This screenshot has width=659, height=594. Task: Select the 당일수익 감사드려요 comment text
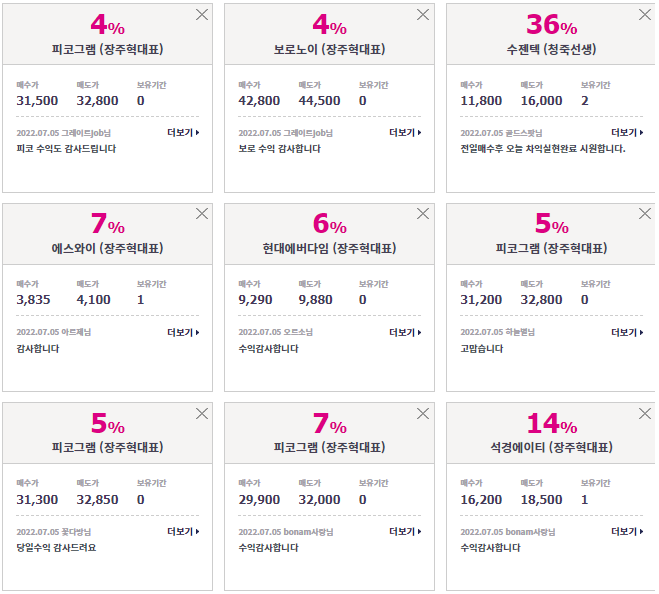point(56,547)
